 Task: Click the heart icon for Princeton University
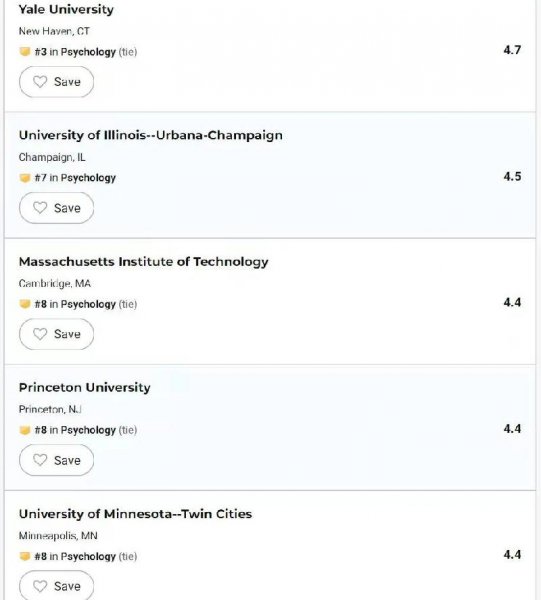40,460
